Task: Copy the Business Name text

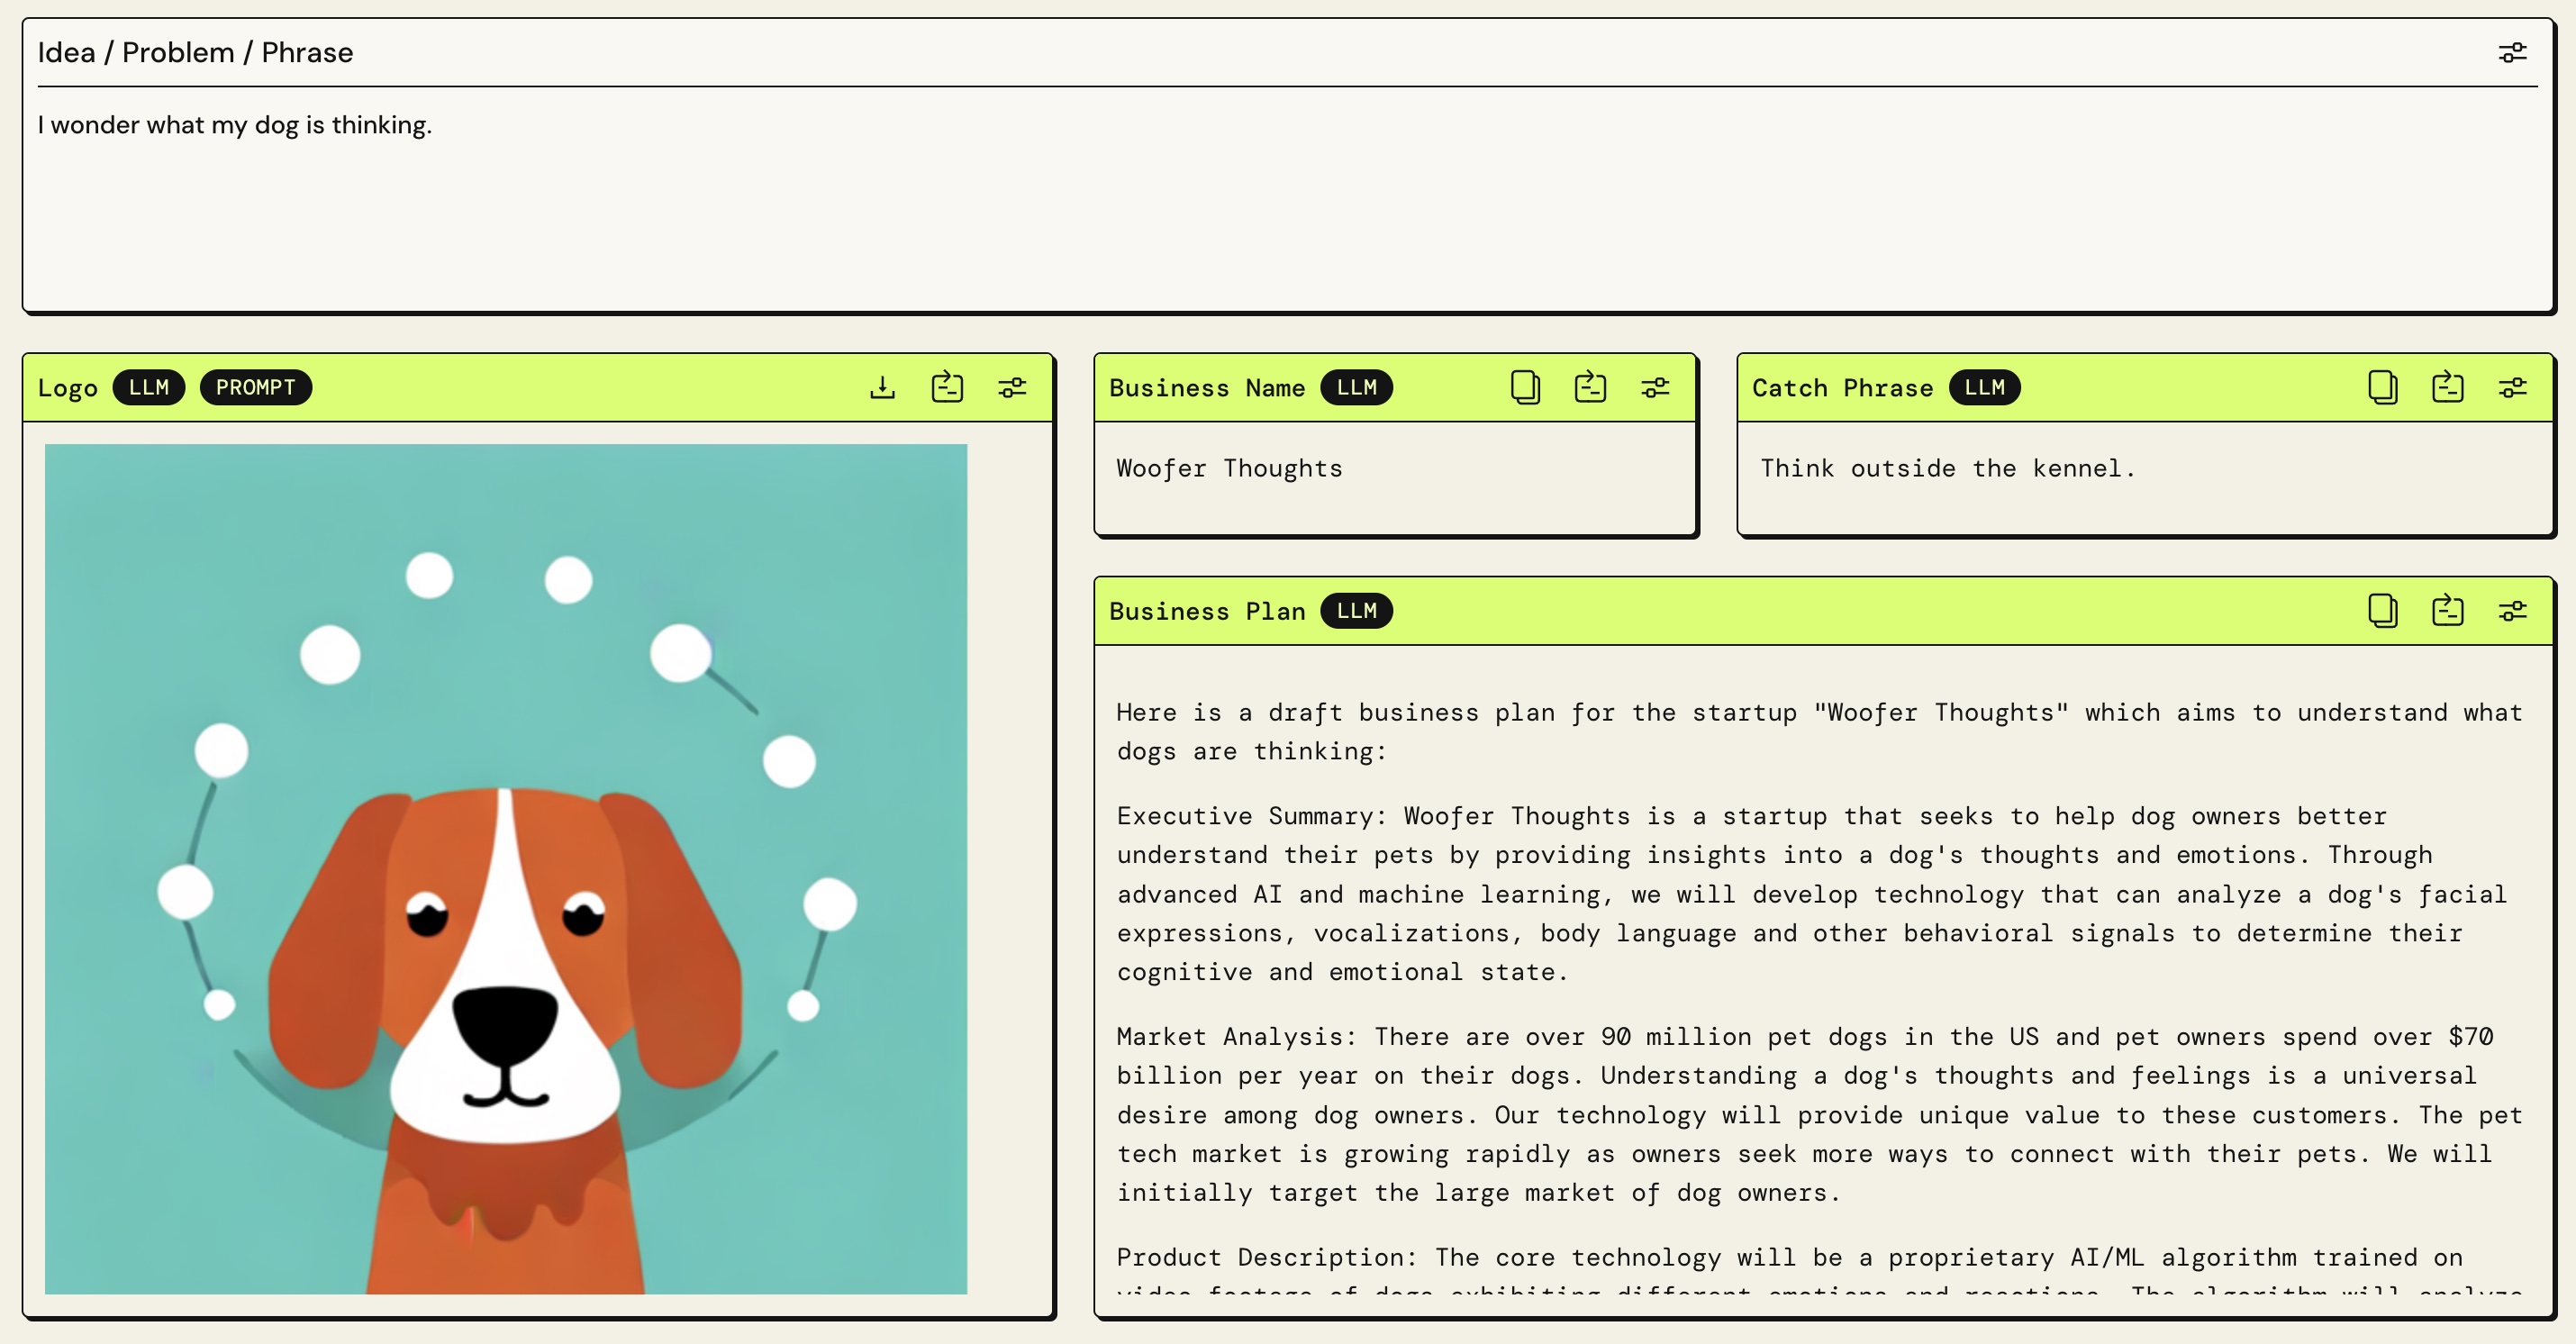Action: coord(1525,387)
